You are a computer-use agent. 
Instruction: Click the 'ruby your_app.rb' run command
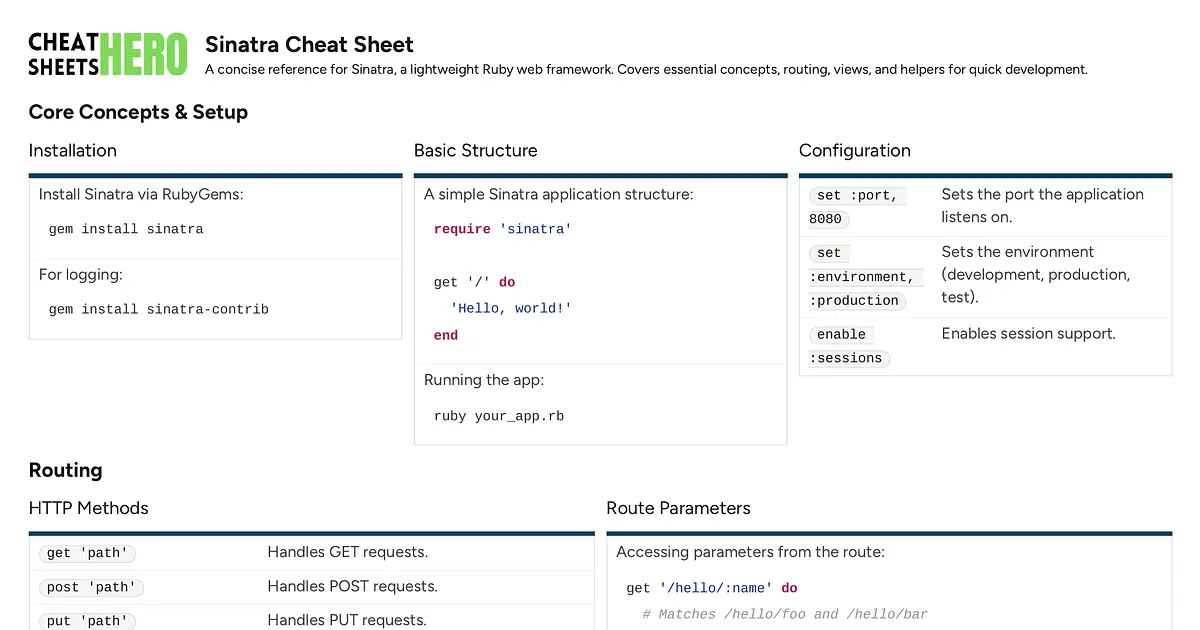(498, 416)
